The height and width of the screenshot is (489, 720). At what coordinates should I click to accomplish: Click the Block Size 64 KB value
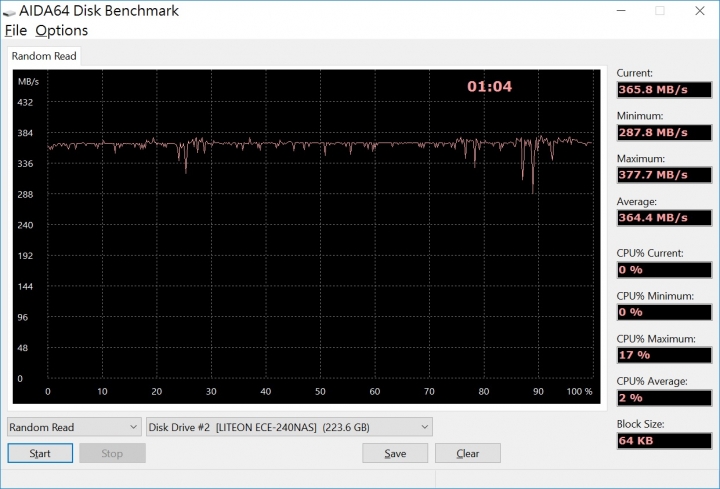tap(664, 440)
